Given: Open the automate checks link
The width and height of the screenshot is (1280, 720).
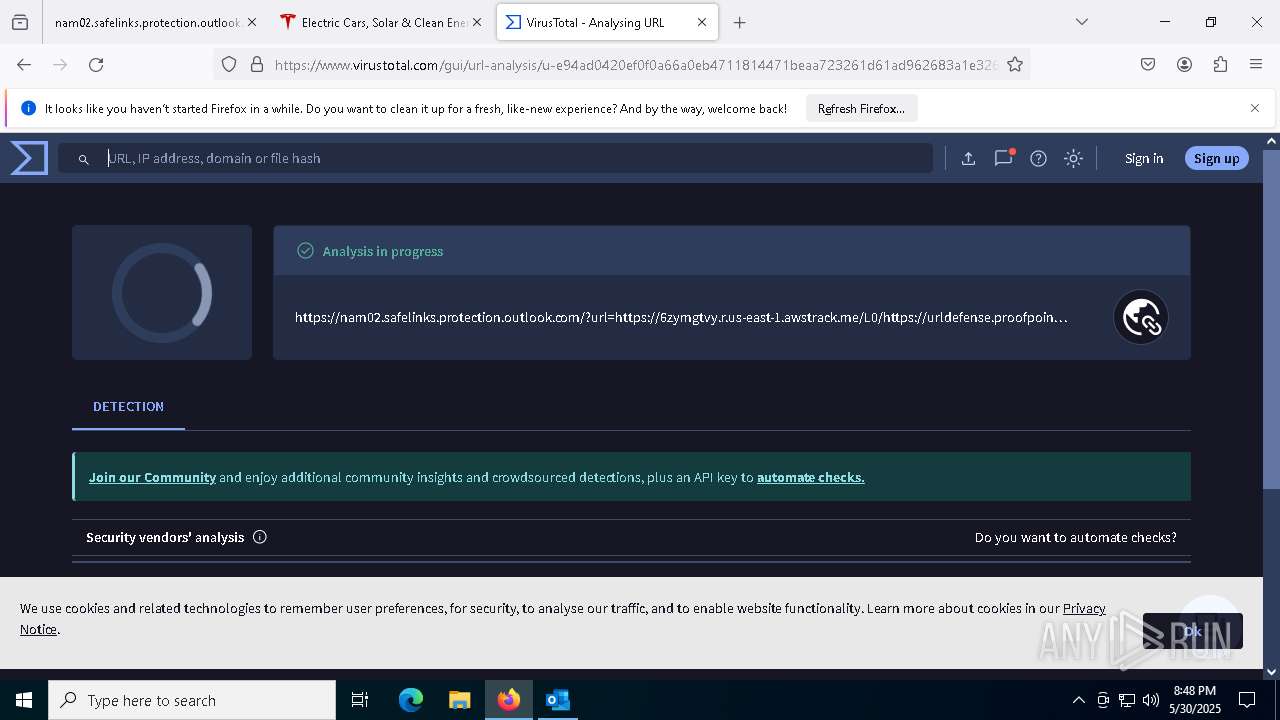Looking at the screenshot, I should click(811, 477).
